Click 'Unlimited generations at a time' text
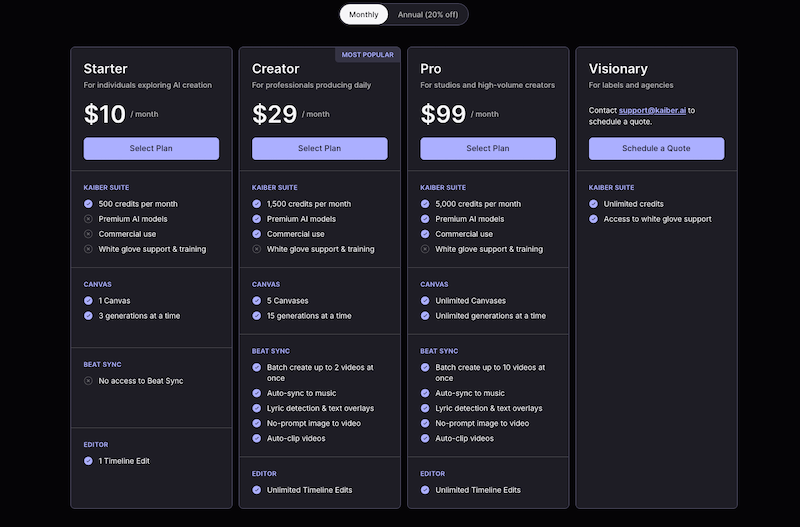The width and height of the screenshot is (800, 527). point(490,316)
